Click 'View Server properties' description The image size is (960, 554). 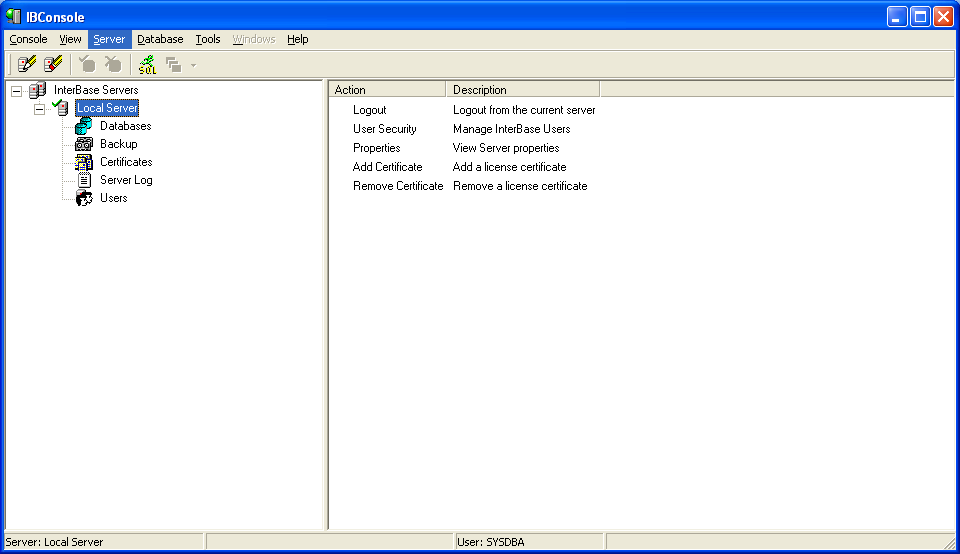tap(506, 148)
